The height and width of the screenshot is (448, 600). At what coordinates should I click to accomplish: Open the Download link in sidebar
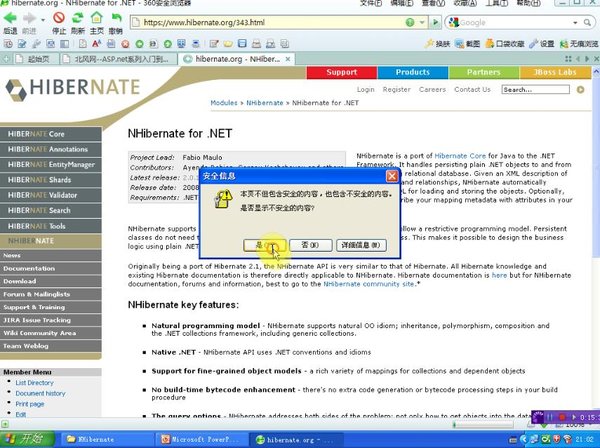20,281
